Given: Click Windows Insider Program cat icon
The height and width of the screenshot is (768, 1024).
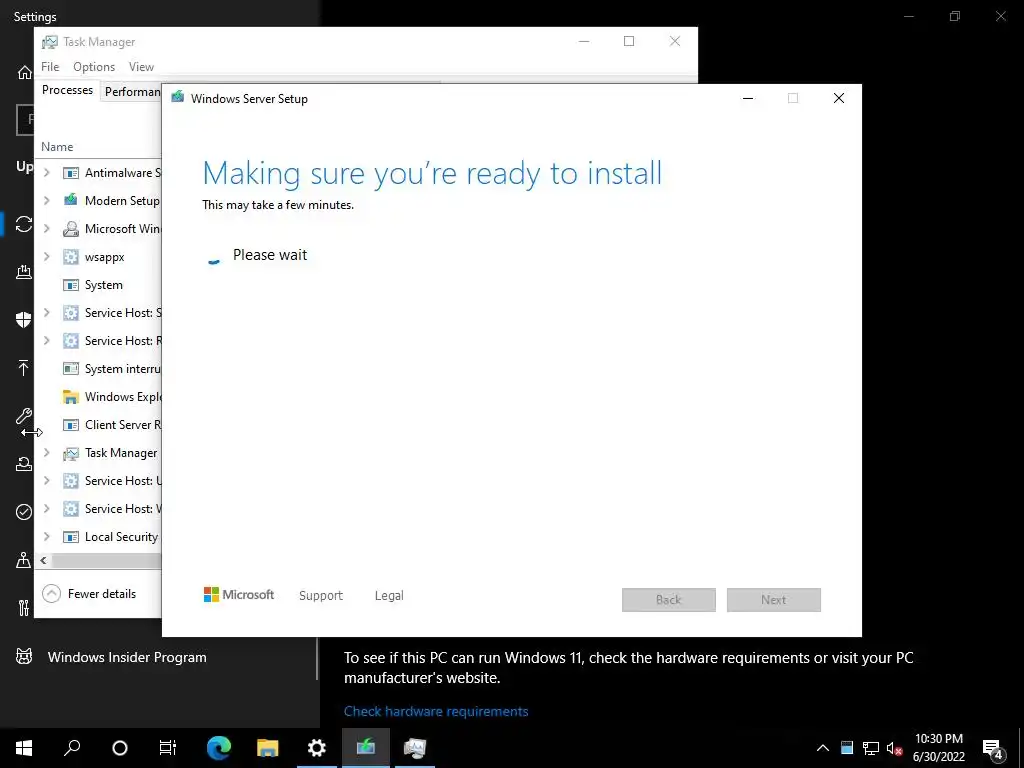Looking at the screenshot, I should tap(24, 656).
